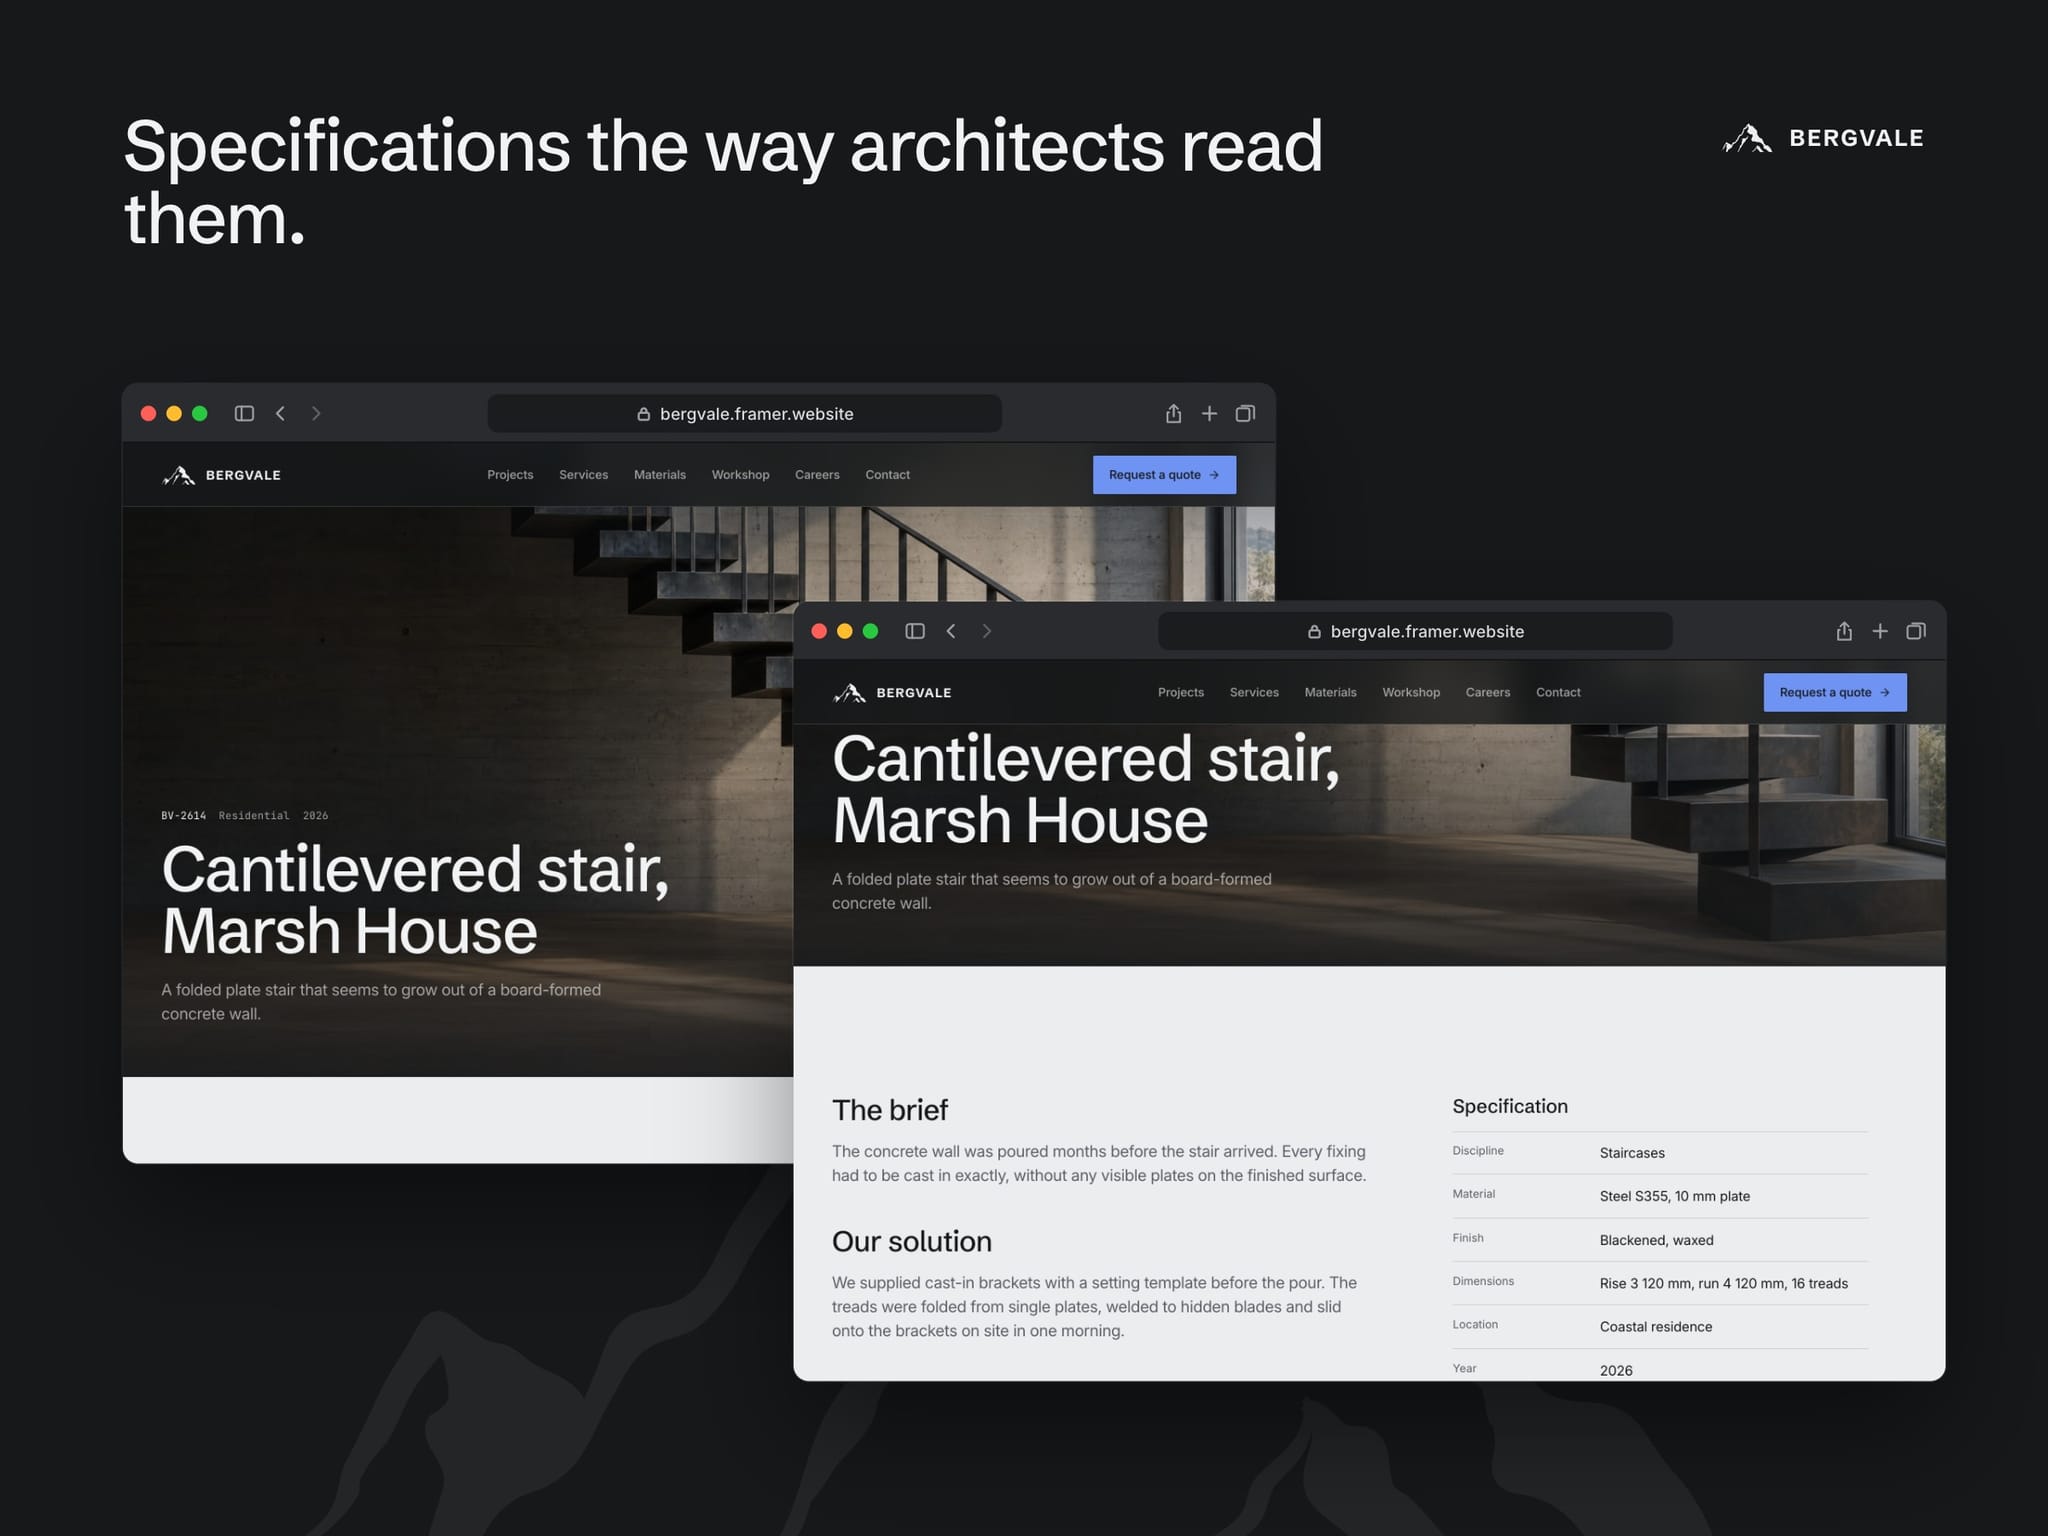Viewport: 2048px width, 1536px height.
Task: Open Services in front window navigation
Action: click(x=1254, y=692)
